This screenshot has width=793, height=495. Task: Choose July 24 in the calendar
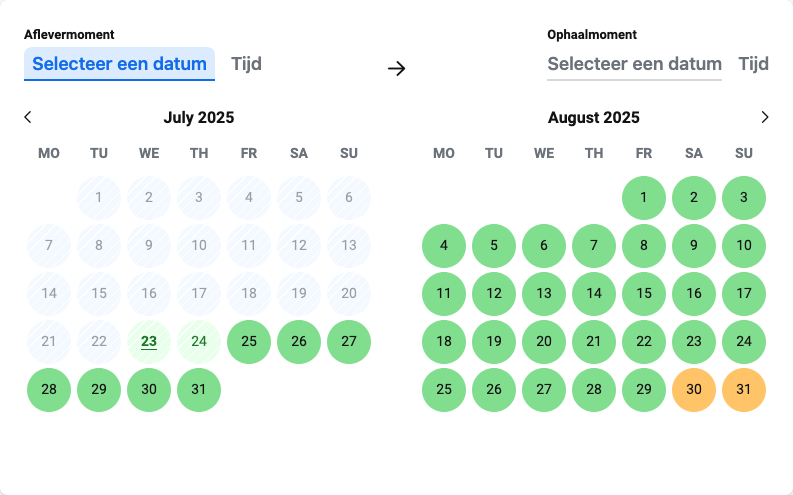tap(199, 342)
